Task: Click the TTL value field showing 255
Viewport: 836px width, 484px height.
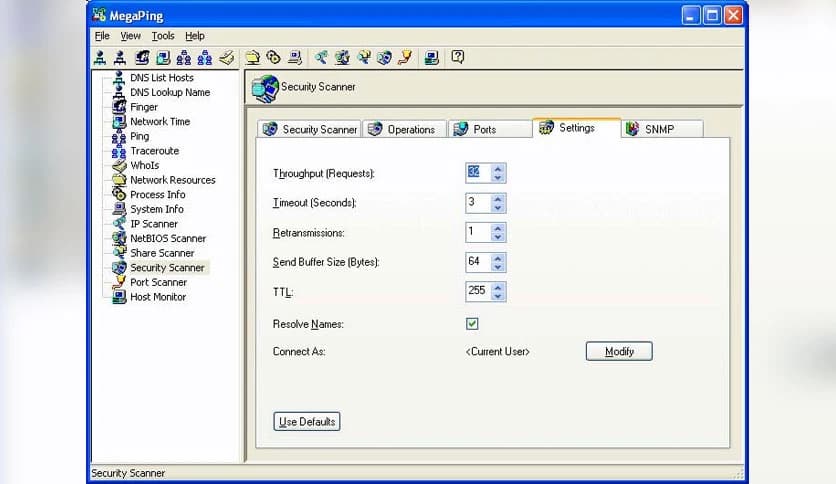Action: tap(478, 291)
